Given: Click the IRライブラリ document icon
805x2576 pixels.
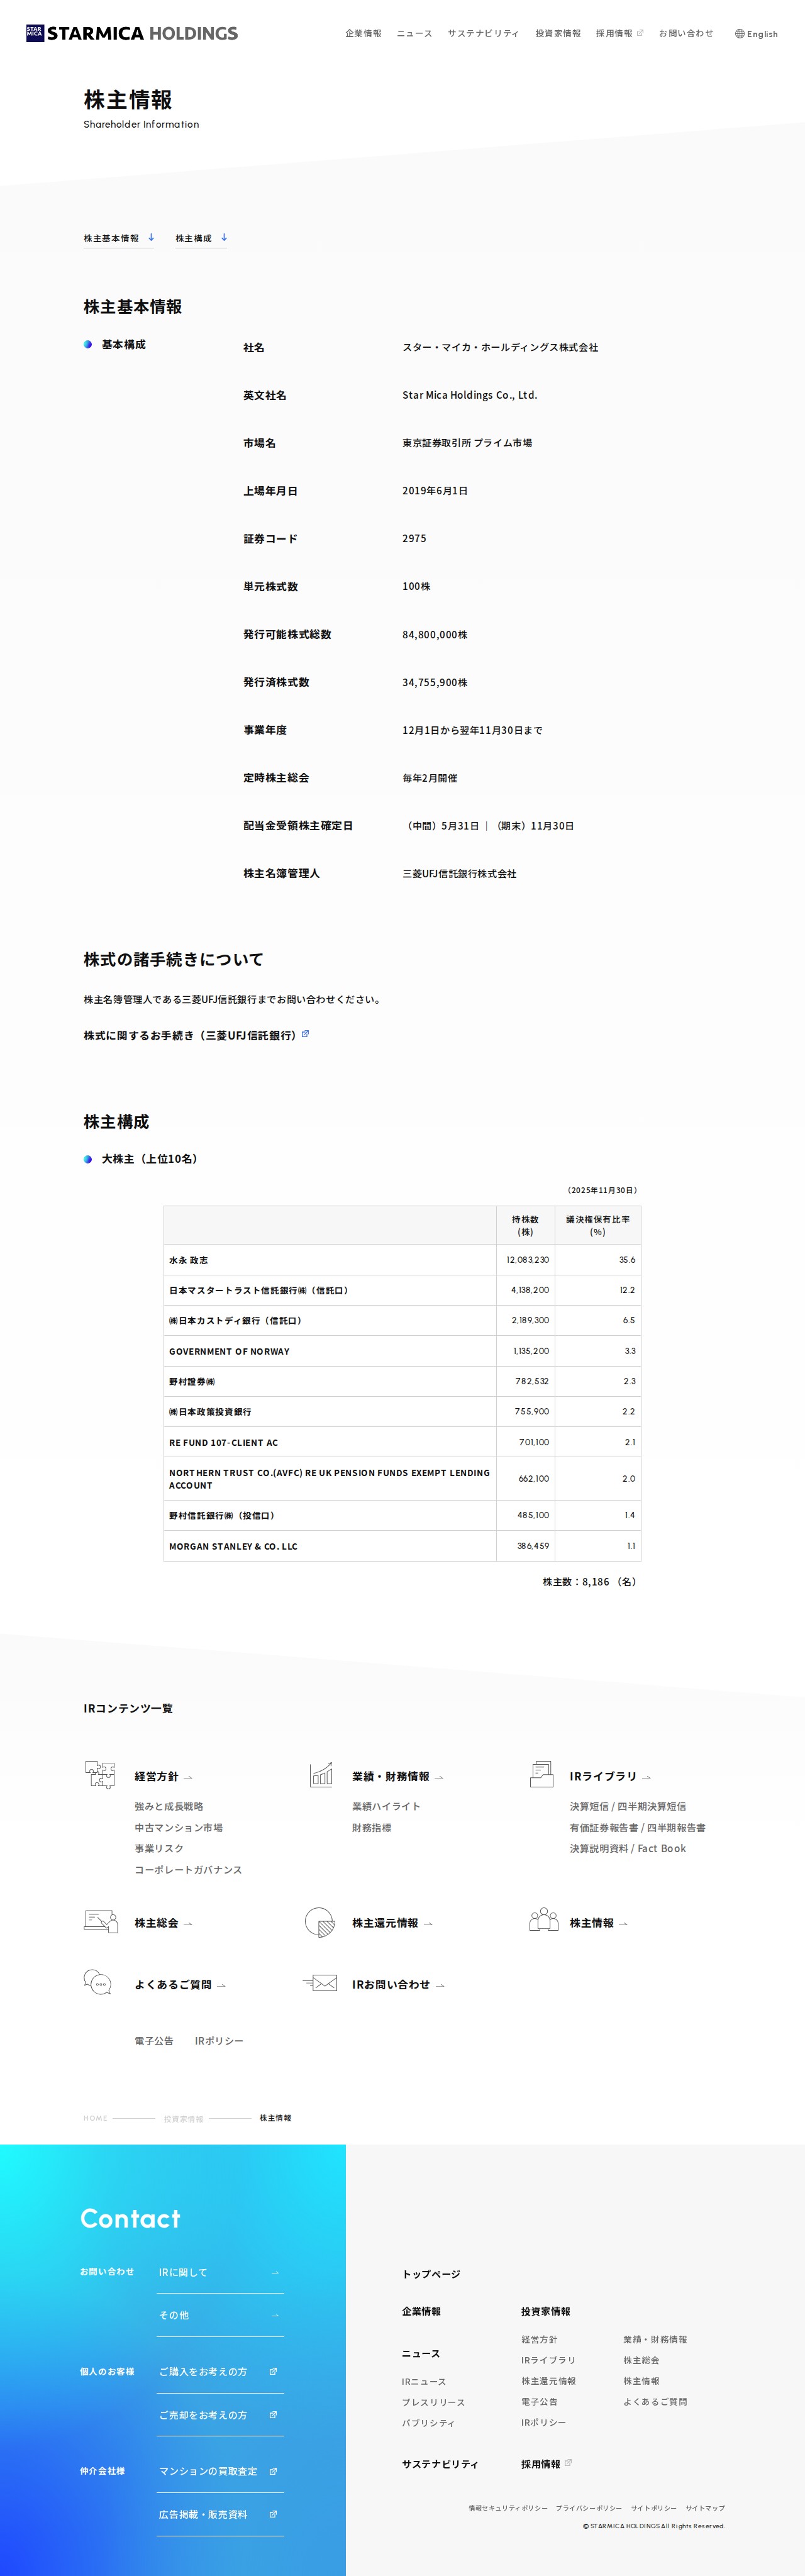Looking at the screenshot, I should tap(541, 1774).
